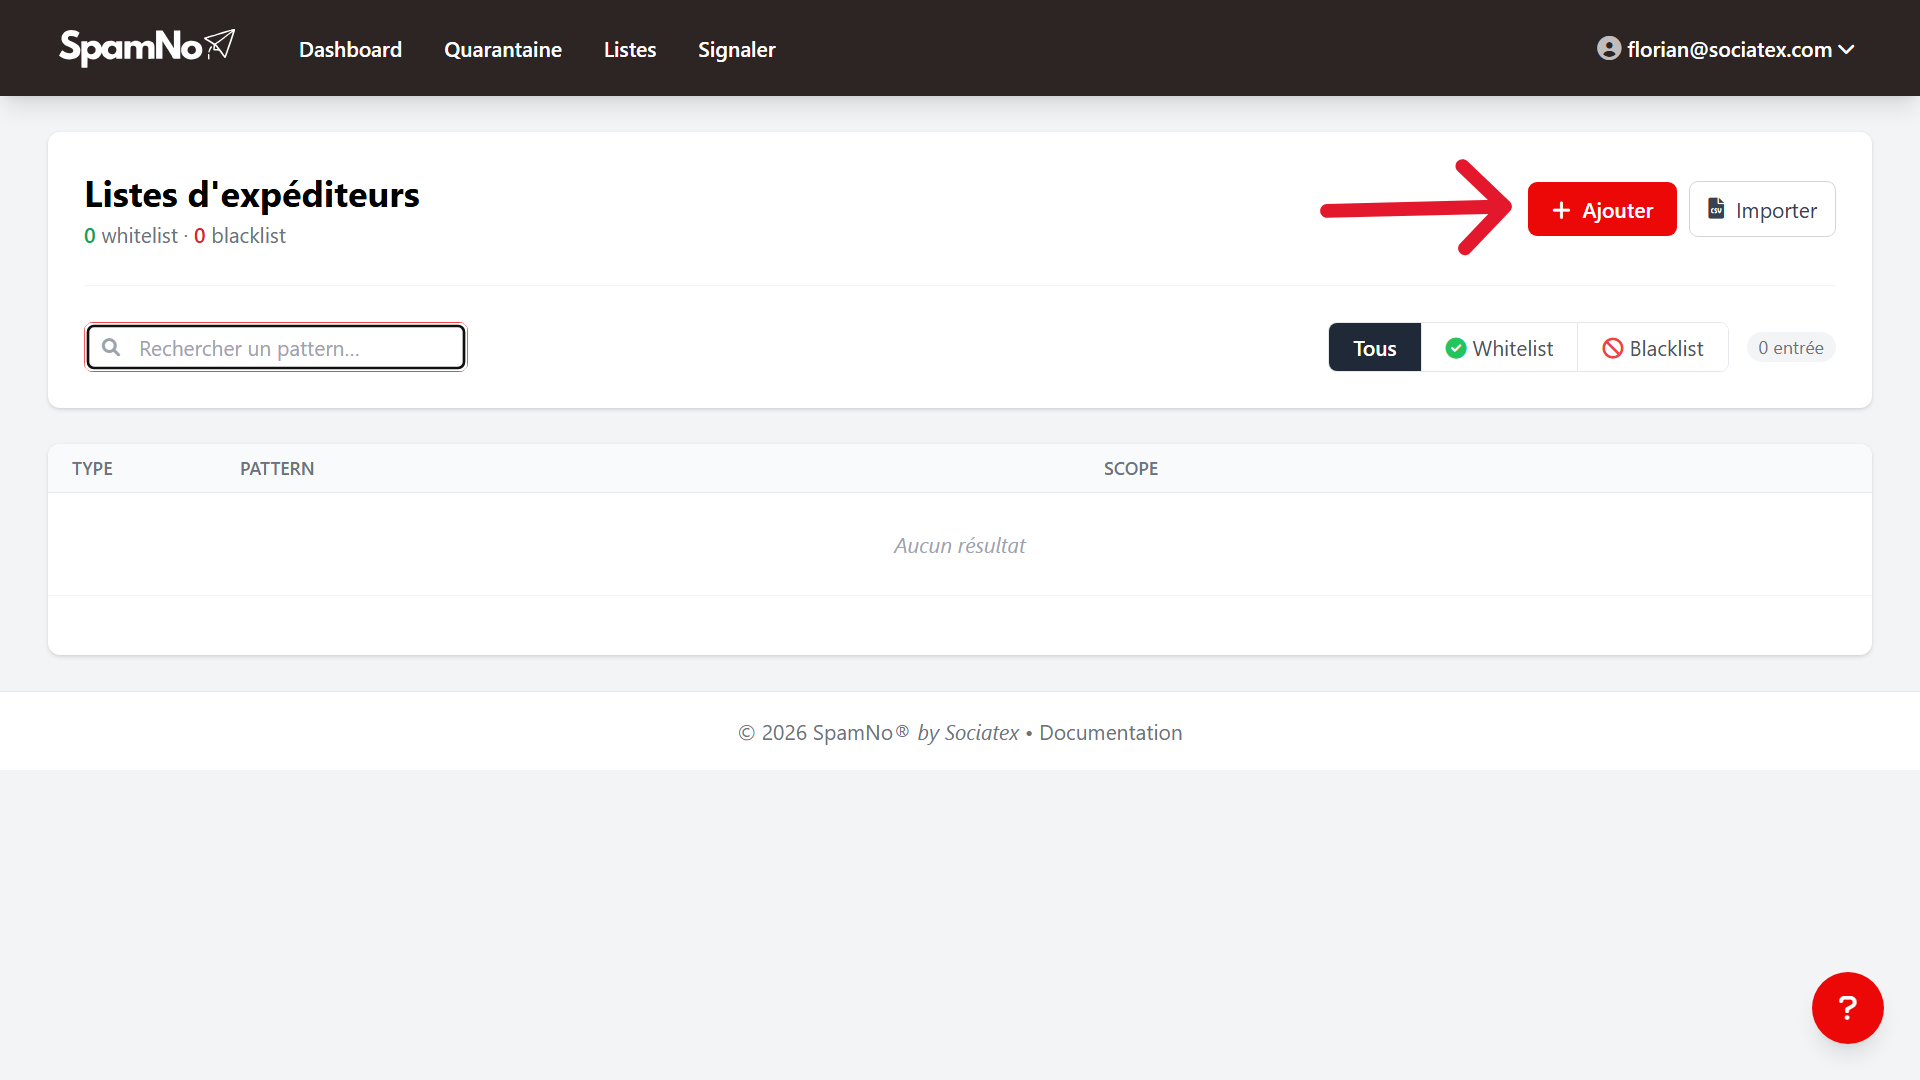The width and height of the screenshot is (1920, 1080).
Task: Filter entries by Whitelist
Action: [x=1499, y=347]
